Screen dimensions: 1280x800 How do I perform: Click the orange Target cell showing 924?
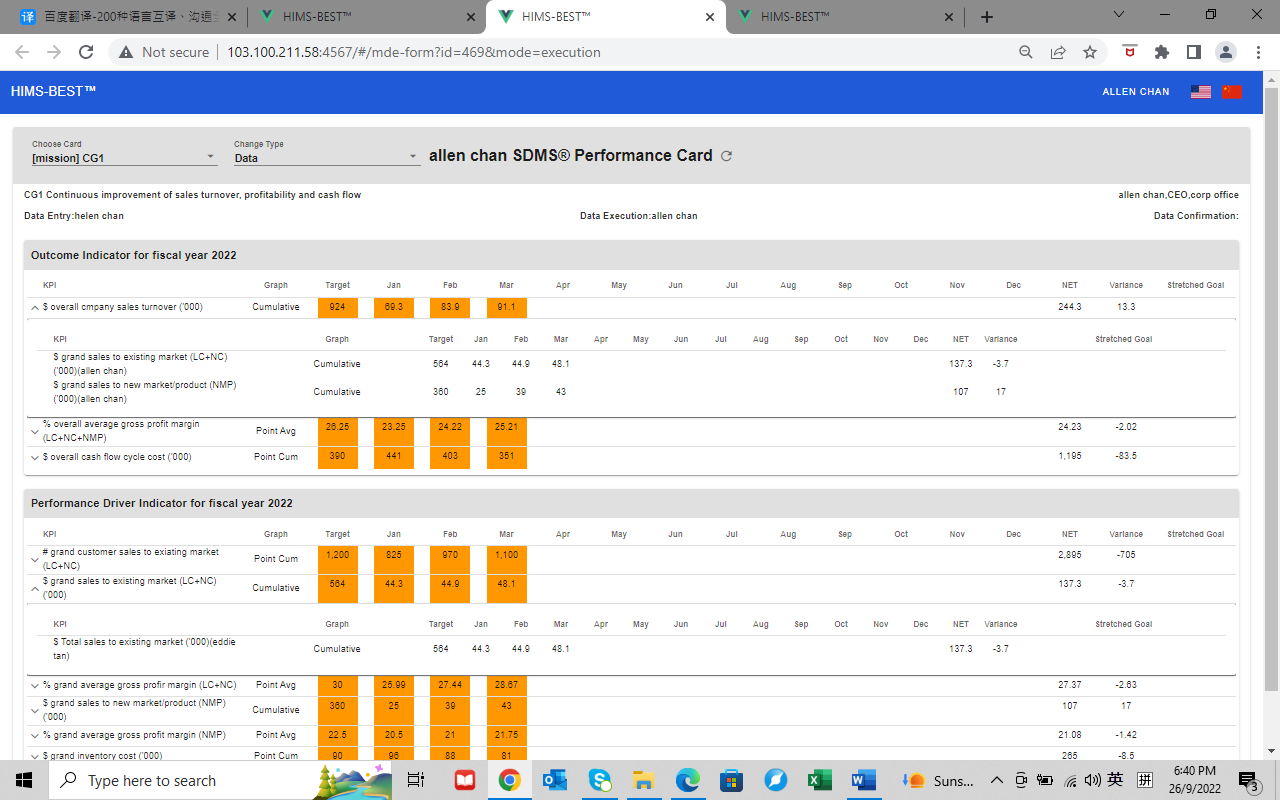[337, 307]
